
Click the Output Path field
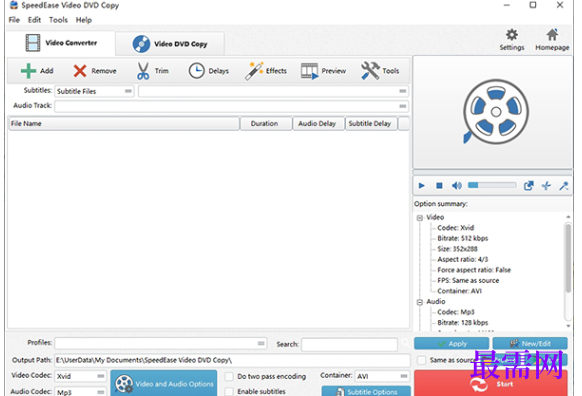coord(233,360)
